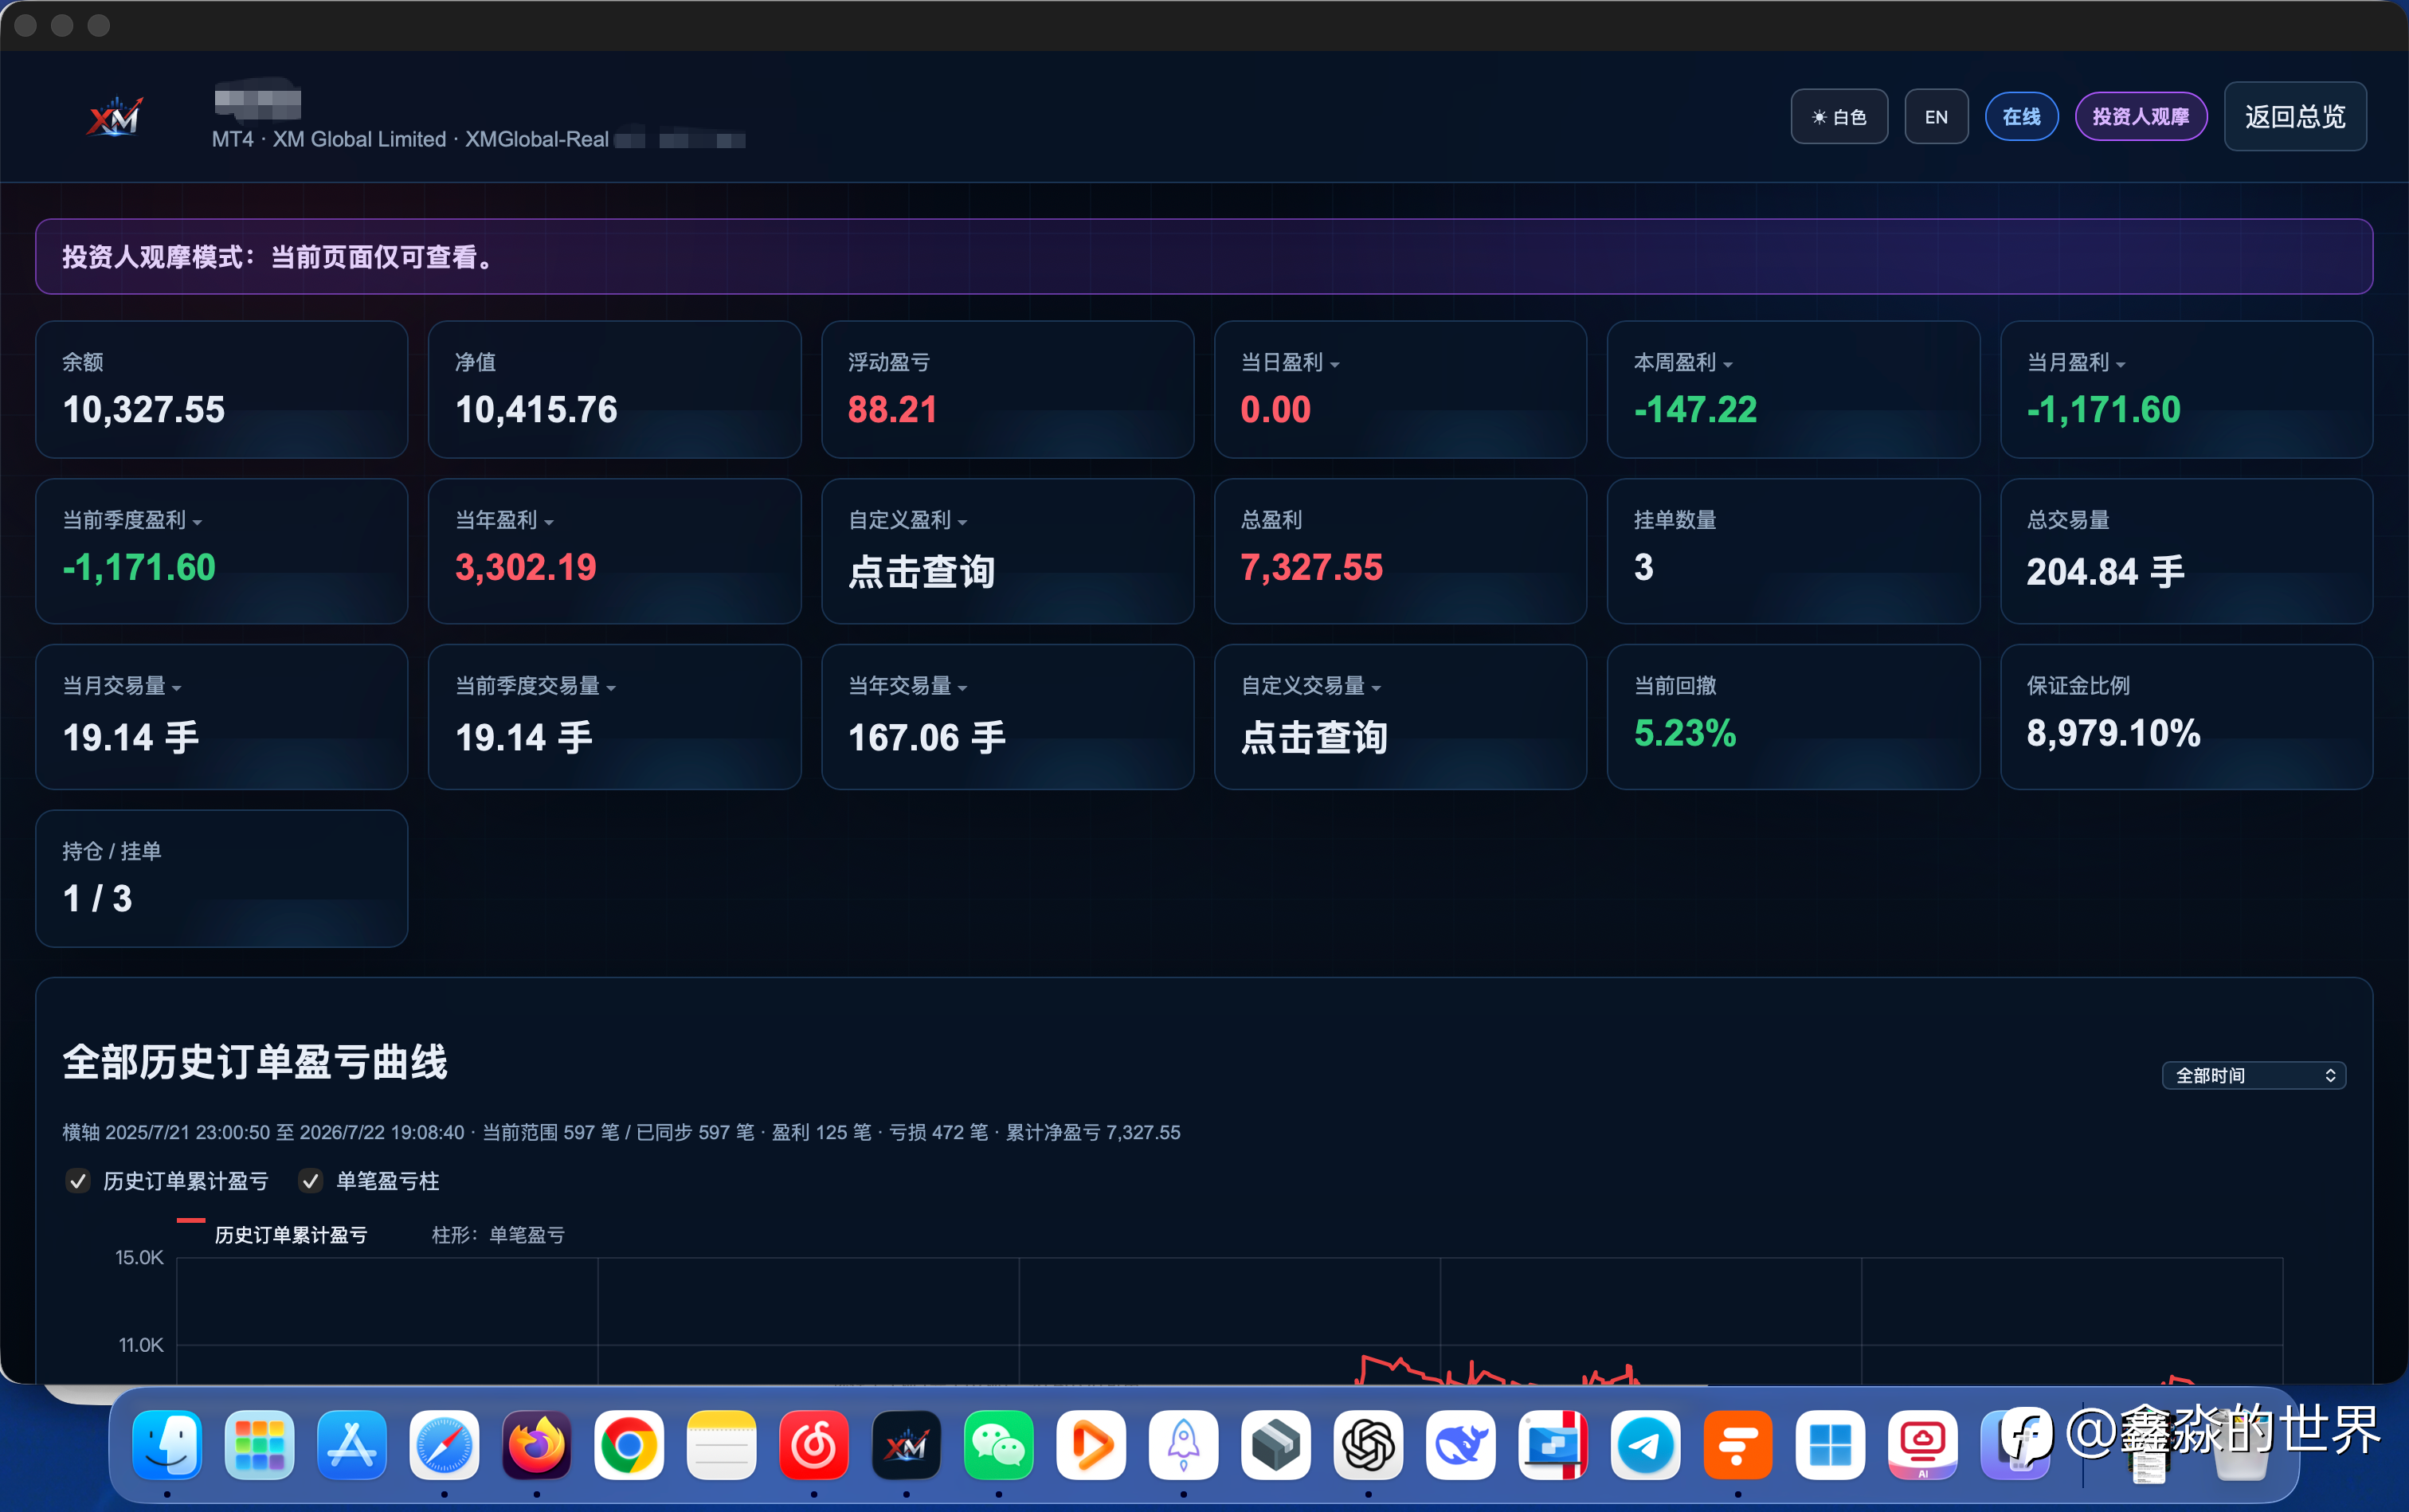Click the 在线 online status badge
The image size is (2409, 1512).
click(2021, 117)
